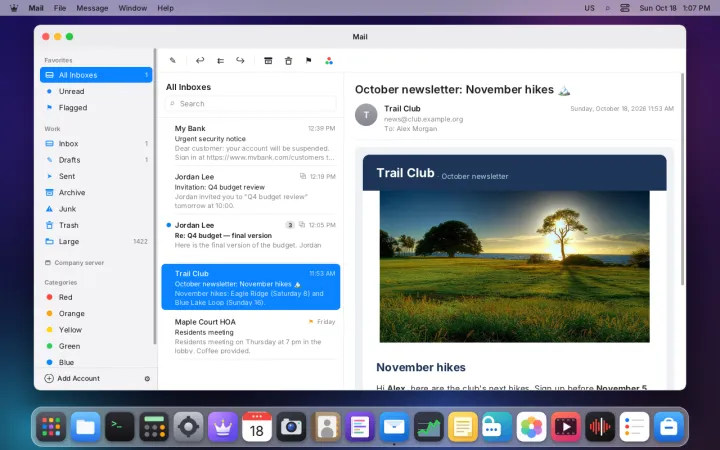Open the Archive folder in sidebar
This screenshot has width=720, height=450.
tap(96, 192)
